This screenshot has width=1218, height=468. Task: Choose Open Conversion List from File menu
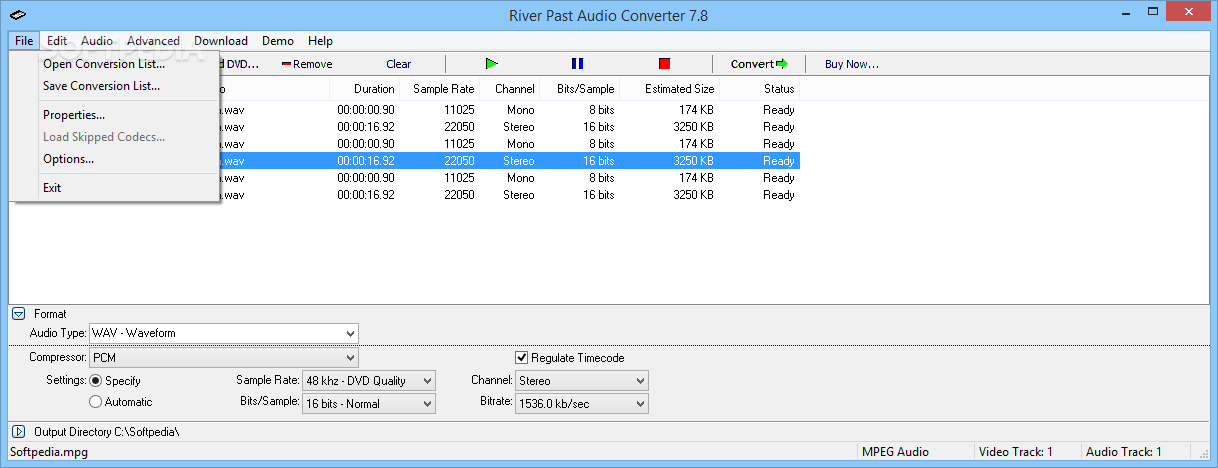pyautogui.click(x=114, y=64)
